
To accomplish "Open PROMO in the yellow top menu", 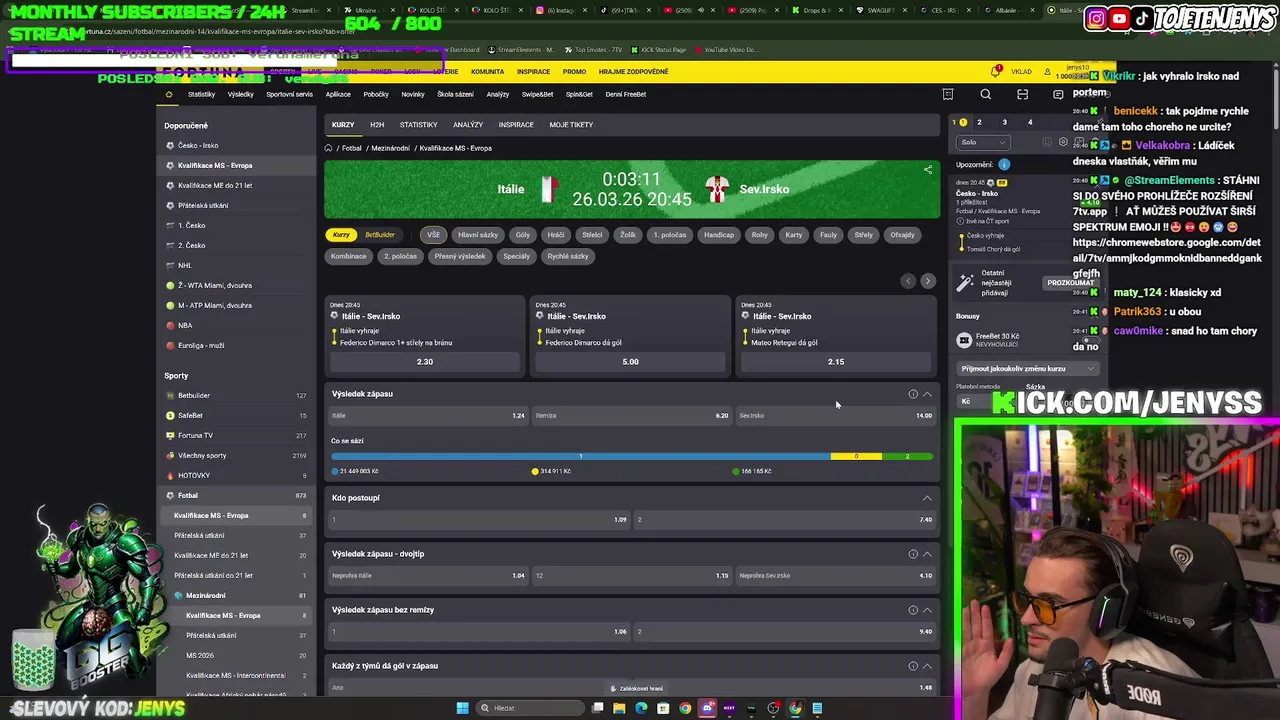I will [574, 71].
